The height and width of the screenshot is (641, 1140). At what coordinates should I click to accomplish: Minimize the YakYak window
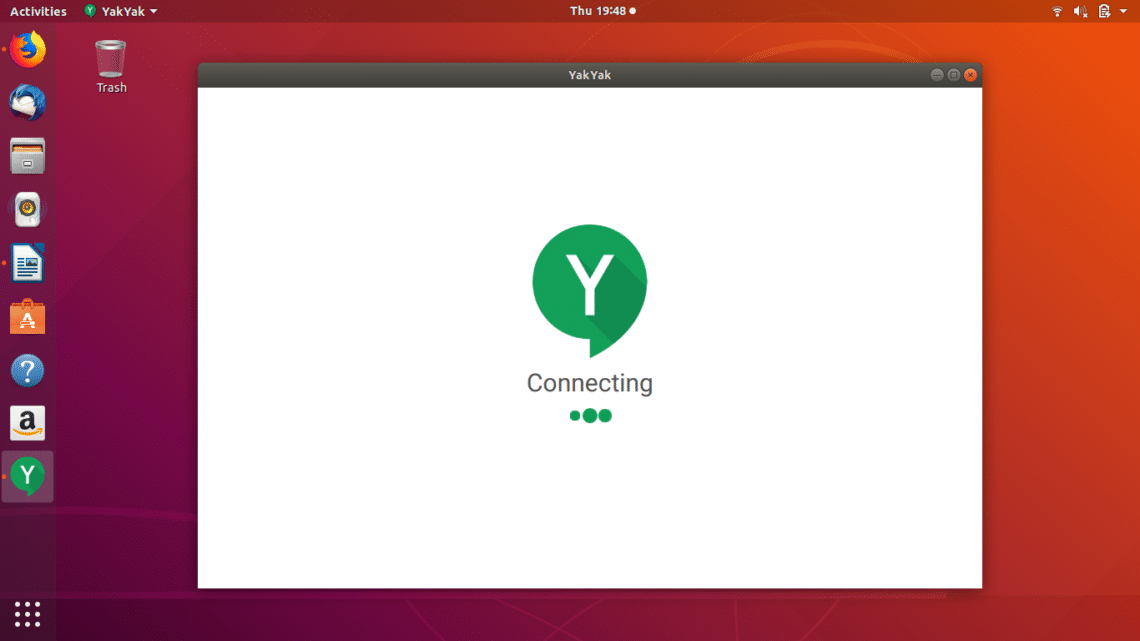(937, 75)
